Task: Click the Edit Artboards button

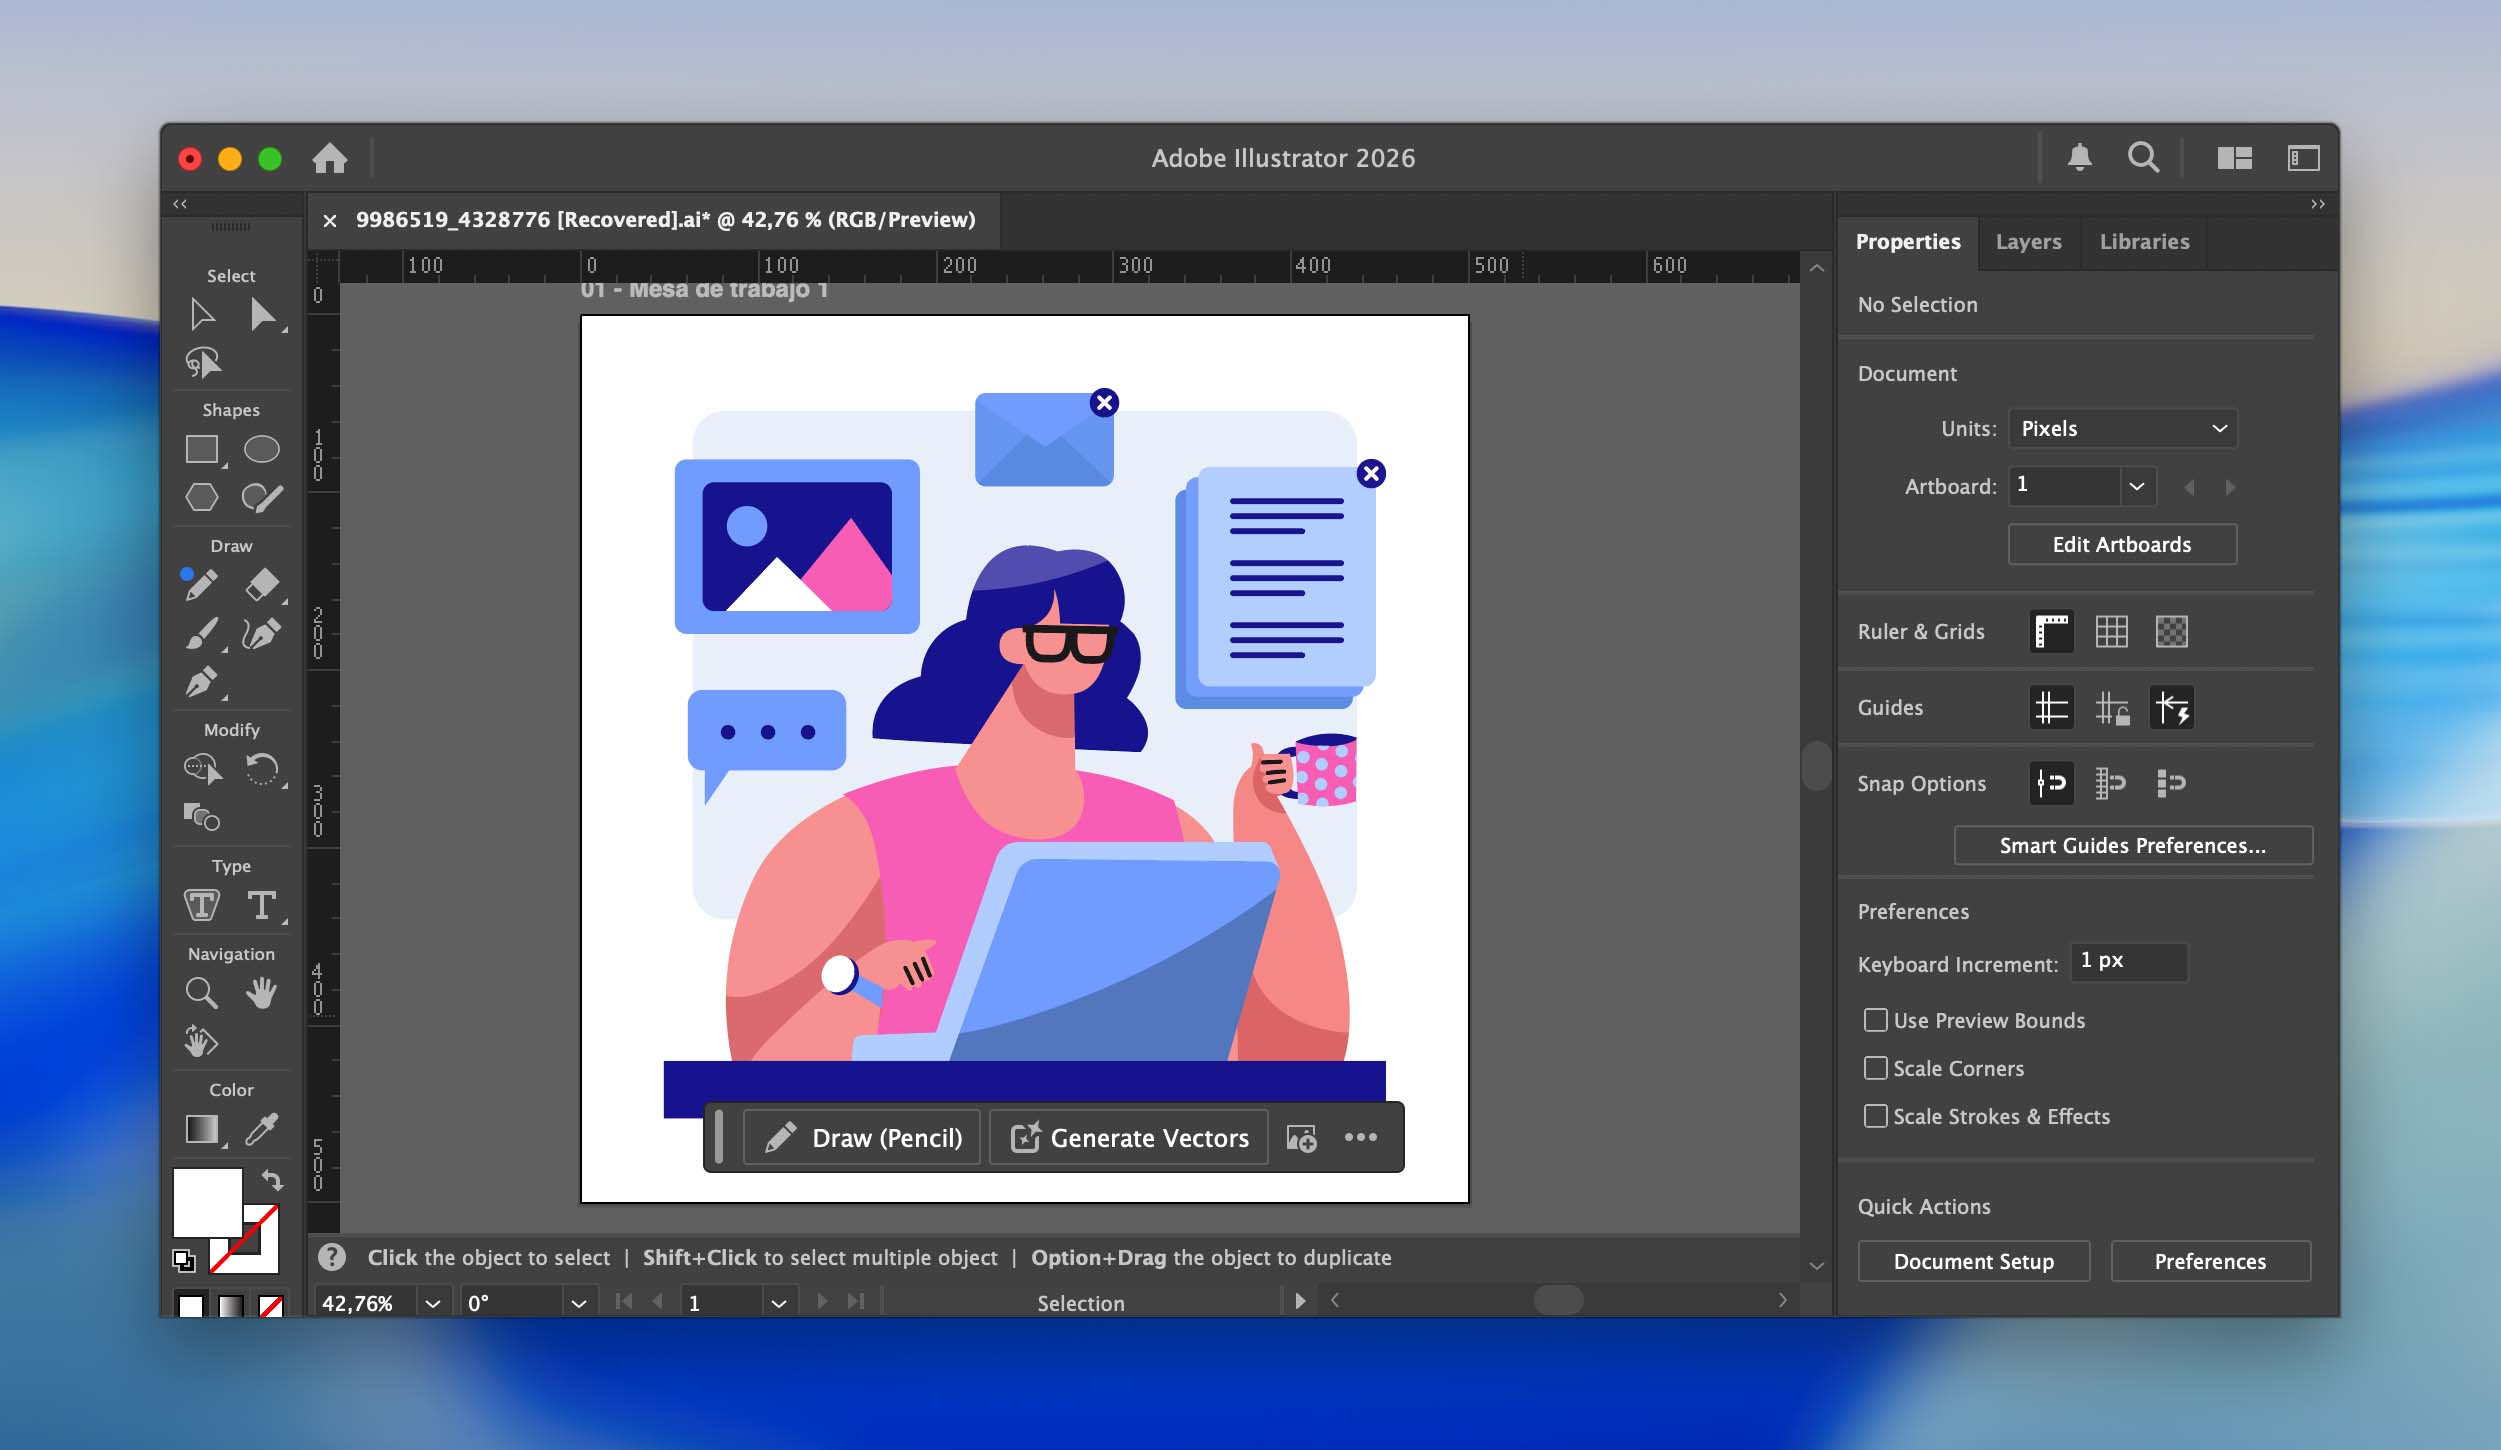Action: click(x=2121, y=544)
